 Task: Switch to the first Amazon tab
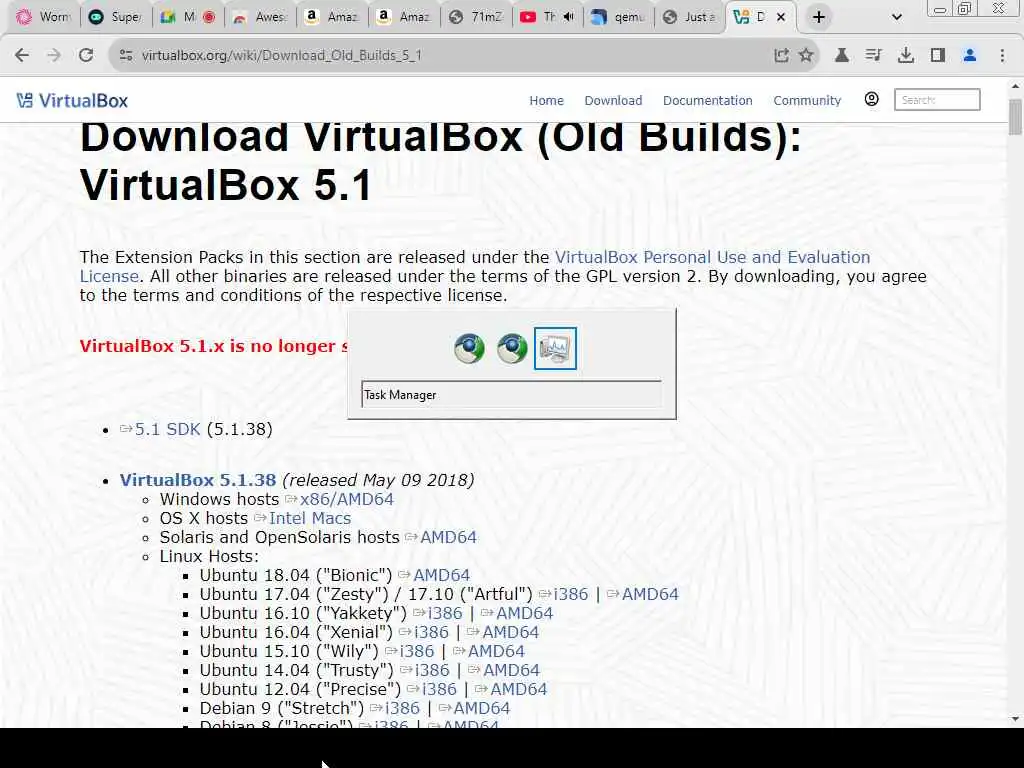pyautogui.click(x=332, y=18)
